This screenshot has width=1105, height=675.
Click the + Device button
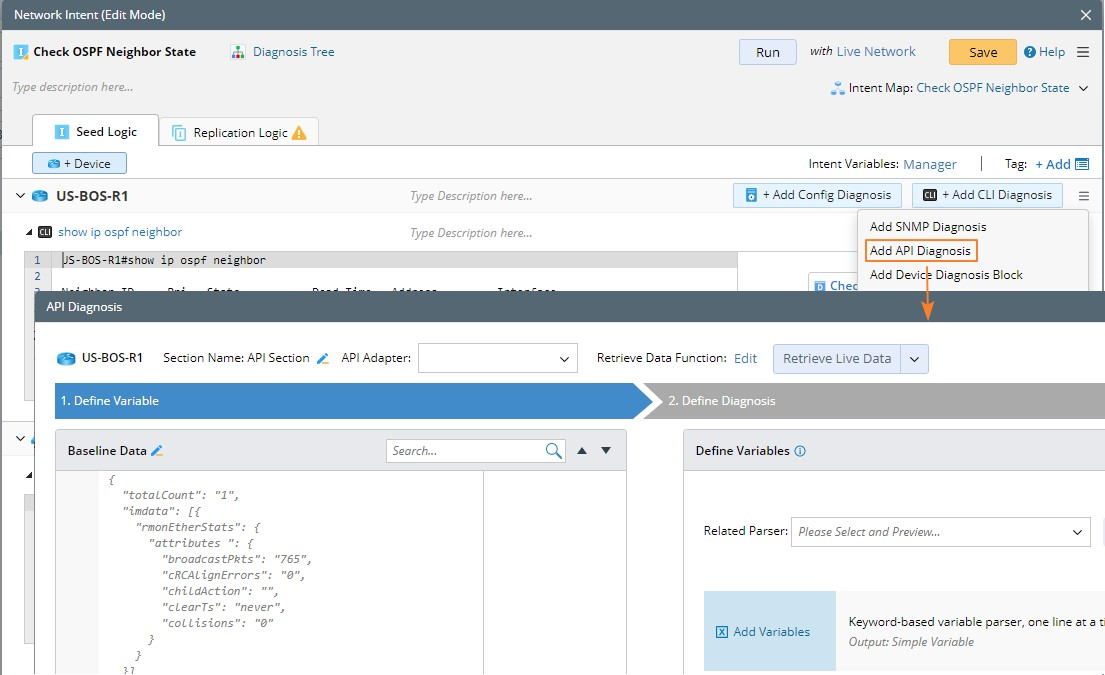point(80,163)
